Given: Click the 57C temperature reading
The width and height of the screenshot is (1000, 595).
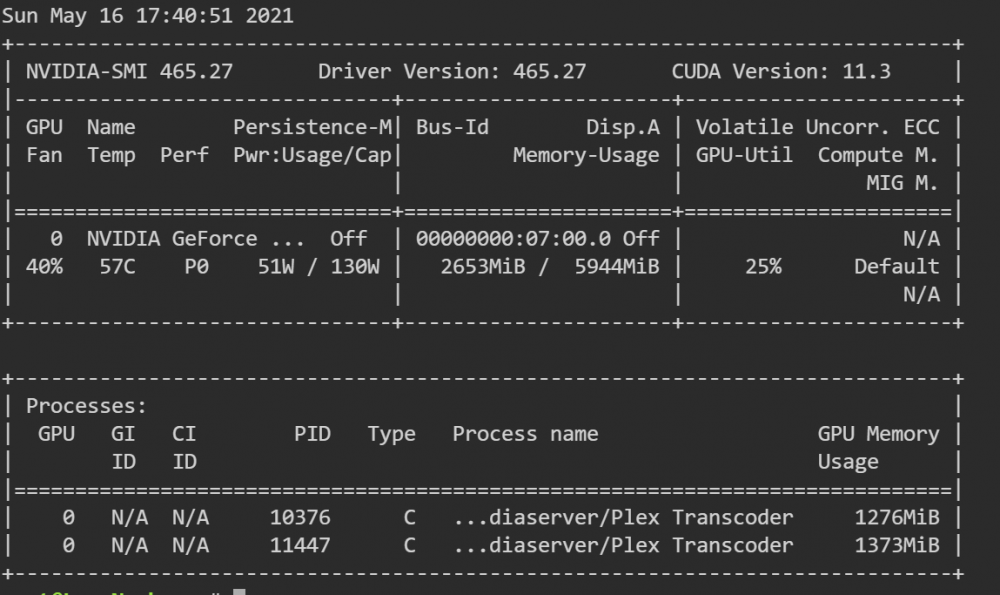Looking at the screenshot, I should coord(117,267).
